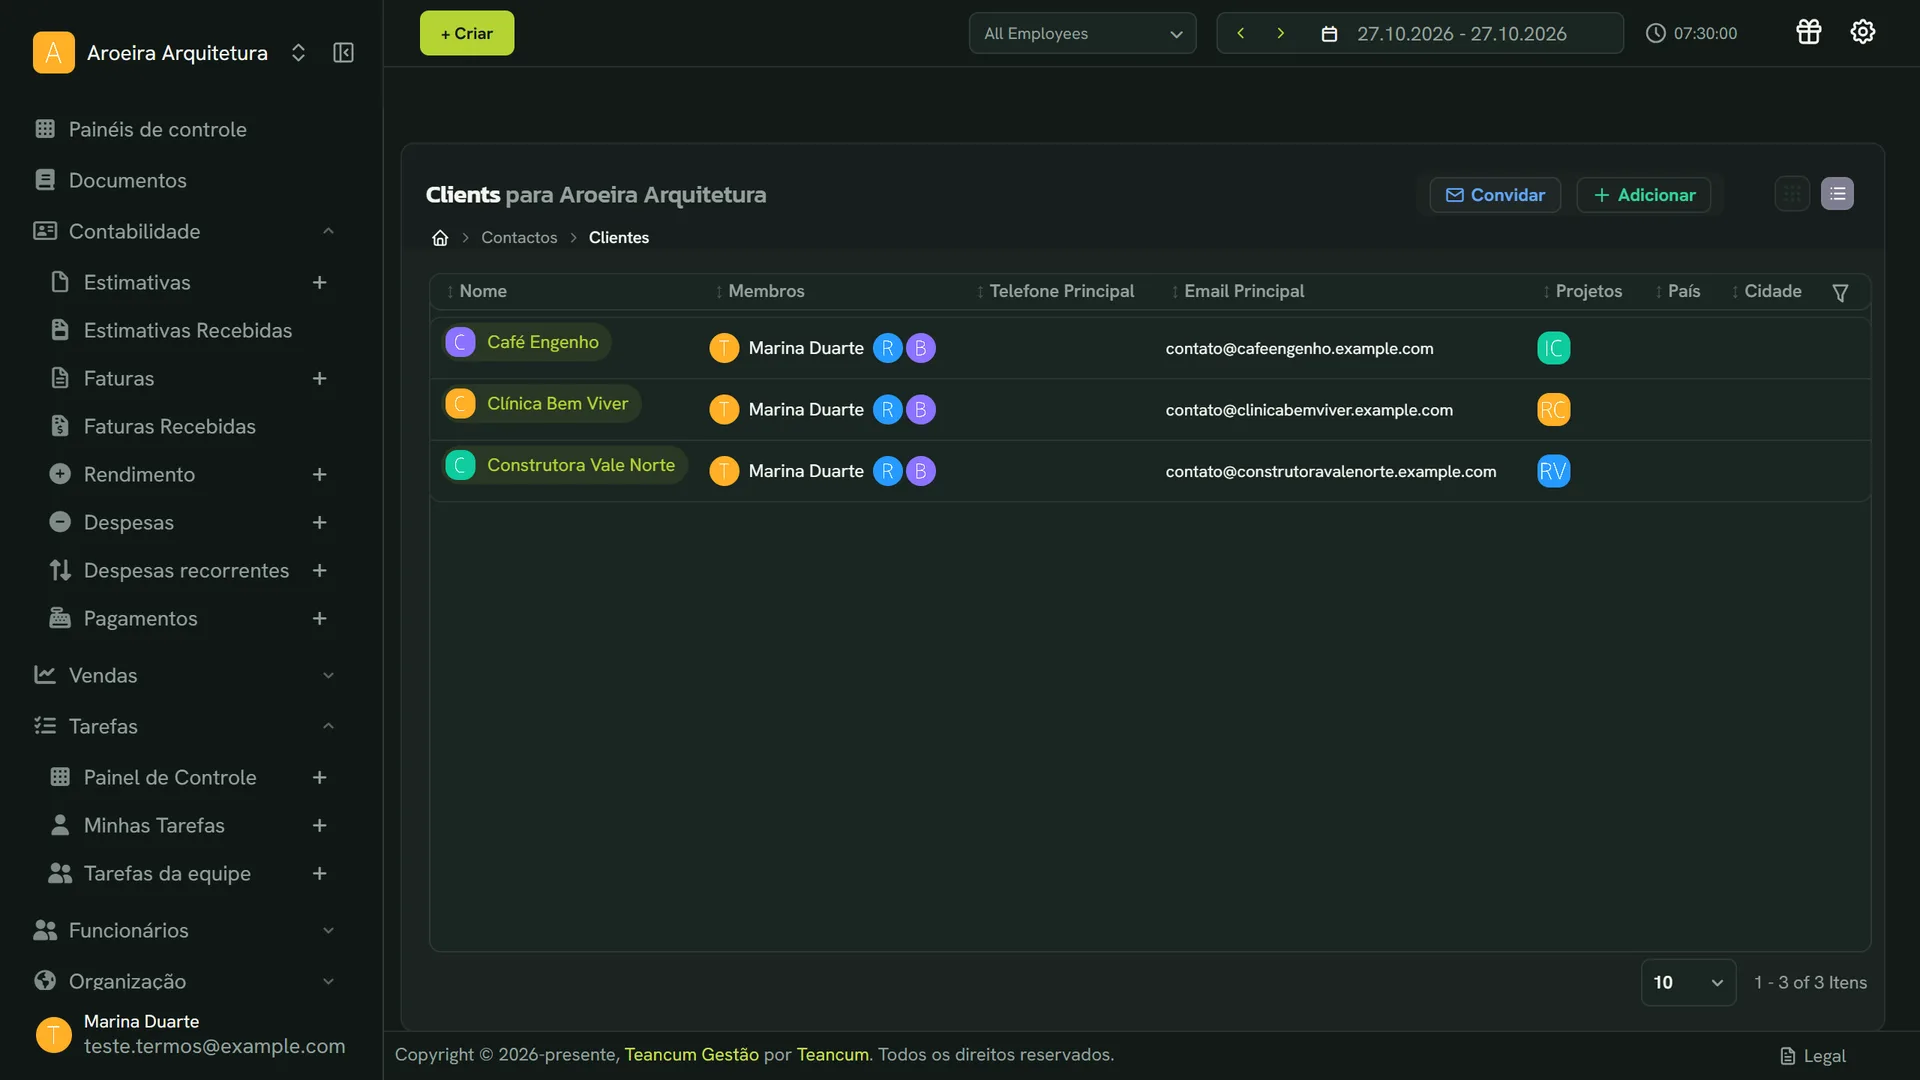Open the gift rewards icon
This screenshot has height=1080, width=1920.
click(x=1808, y=32)
